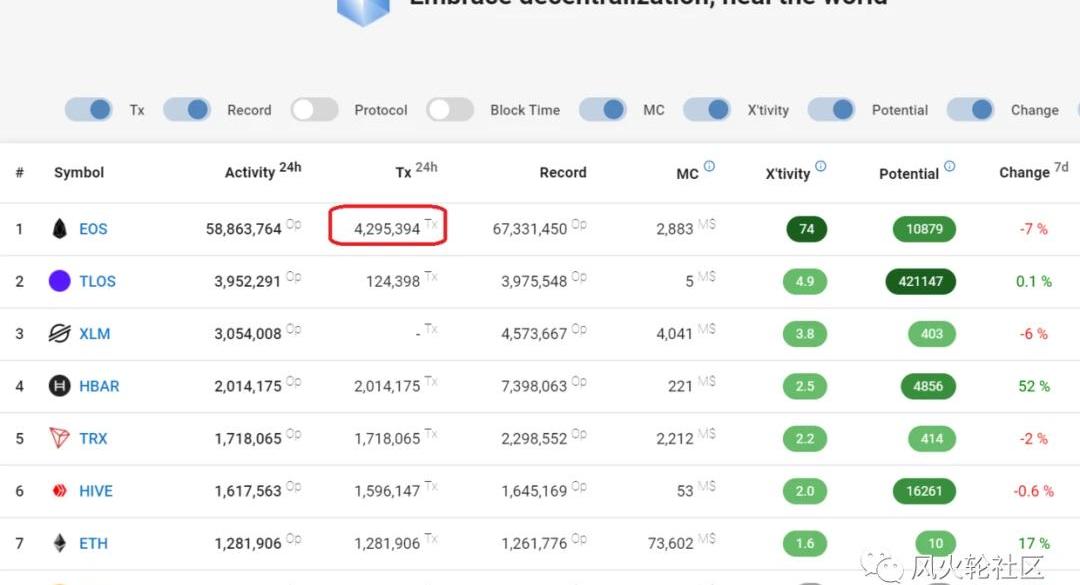Turn off the Potential column toggle
1080x585 pixels.
click(831, 110)
